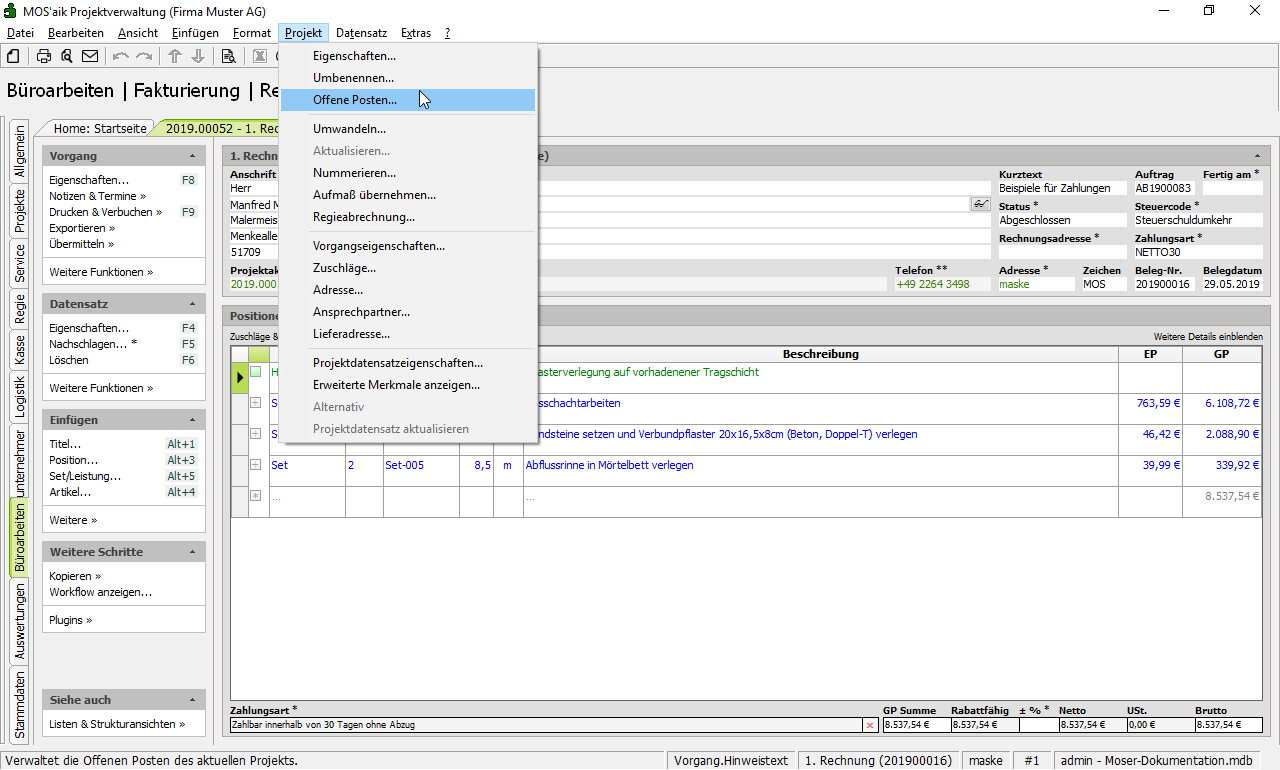Click the glasses icon beside the address field
Image resolution: width=1280 pixels, height=770 pixels.
pos(980,204)
